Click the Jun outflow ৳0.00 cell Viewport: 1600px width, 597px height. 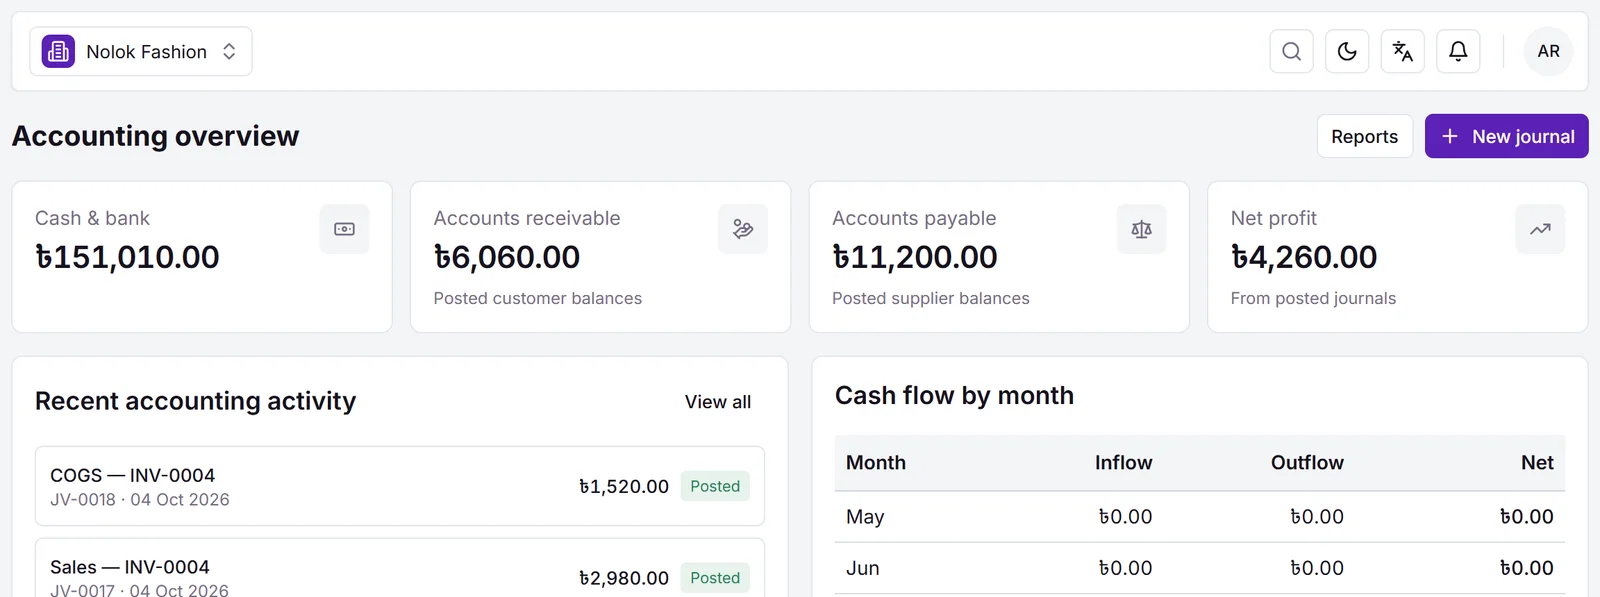tap(1317, 568)
